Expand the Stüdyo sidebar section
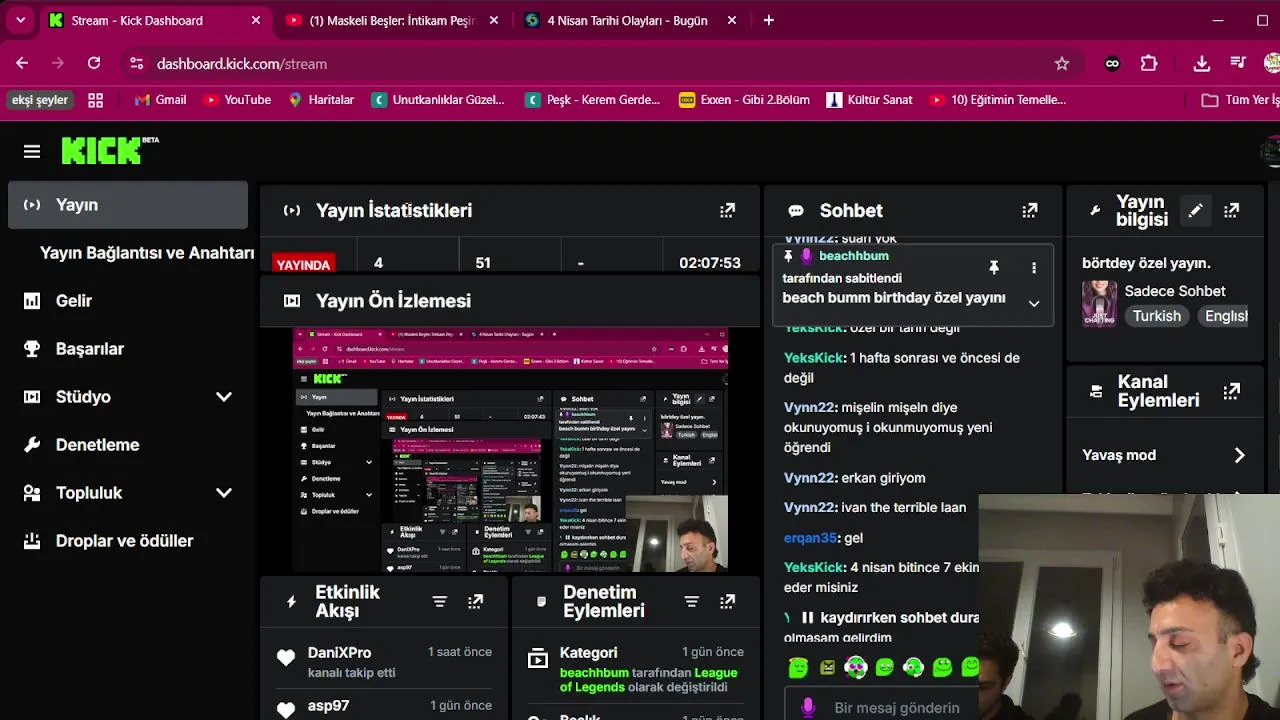1280x720 pixels. pos(224,397)
